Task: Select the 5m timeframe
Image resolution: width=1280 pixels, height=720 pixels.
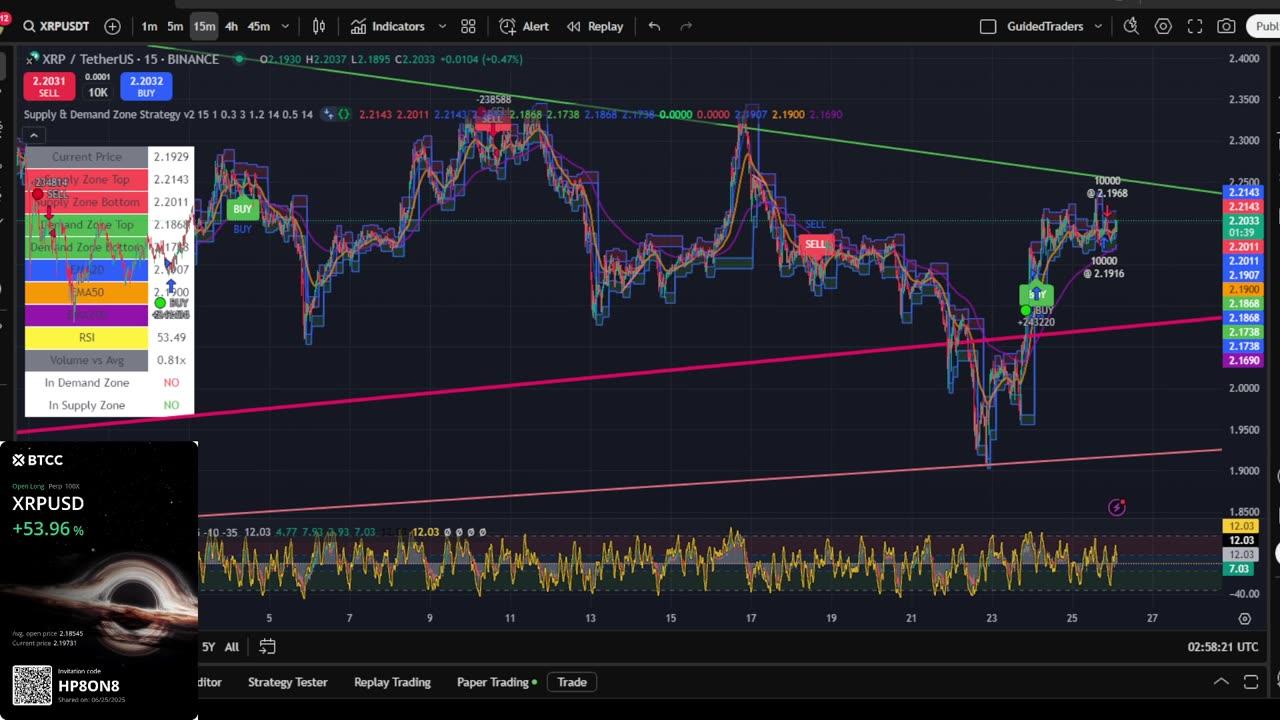Action: click(175, 26)
